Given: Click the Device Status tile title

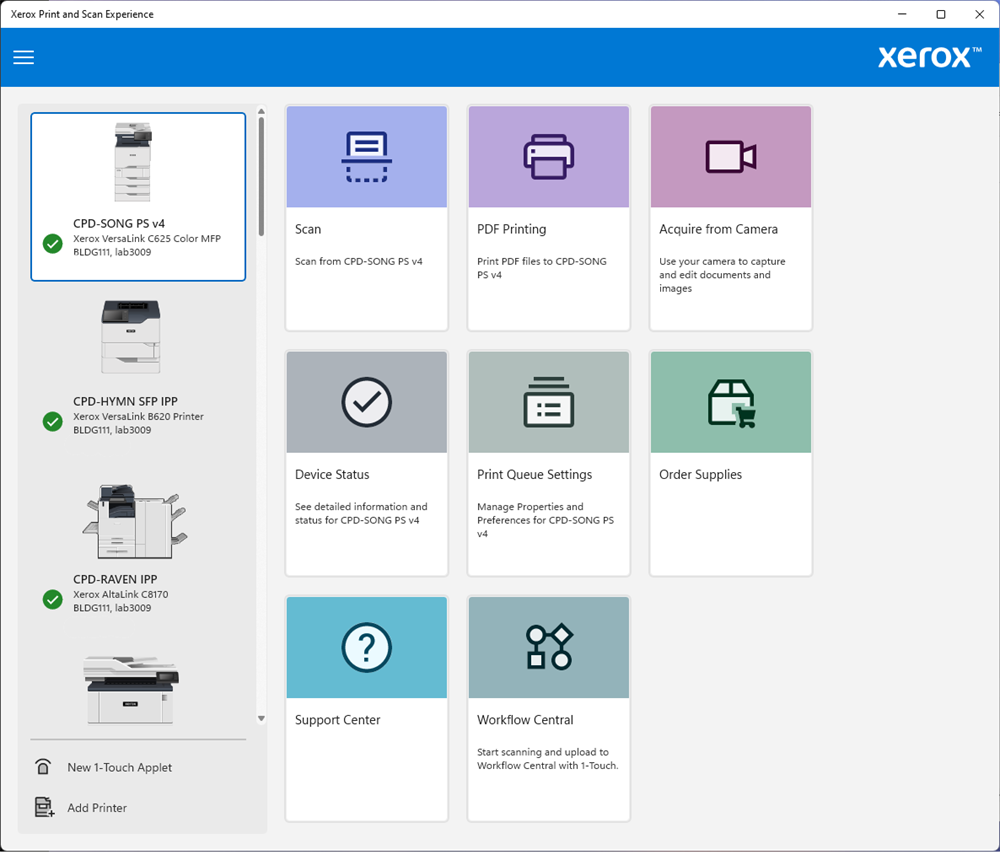Looking at the screenshot, I should click(332, 474).
